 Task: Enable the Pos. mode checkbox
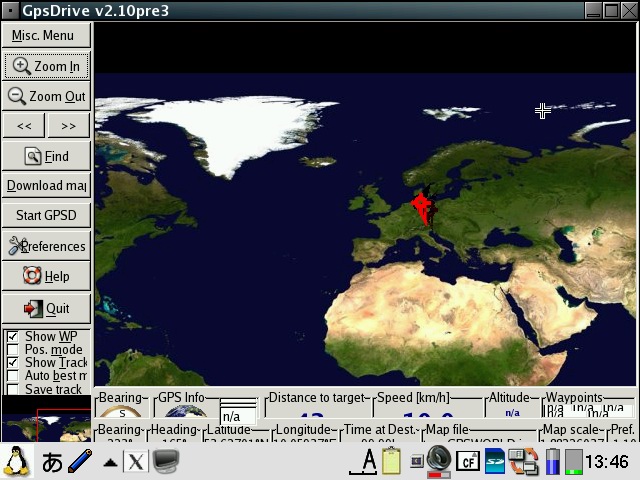point(13,350)
